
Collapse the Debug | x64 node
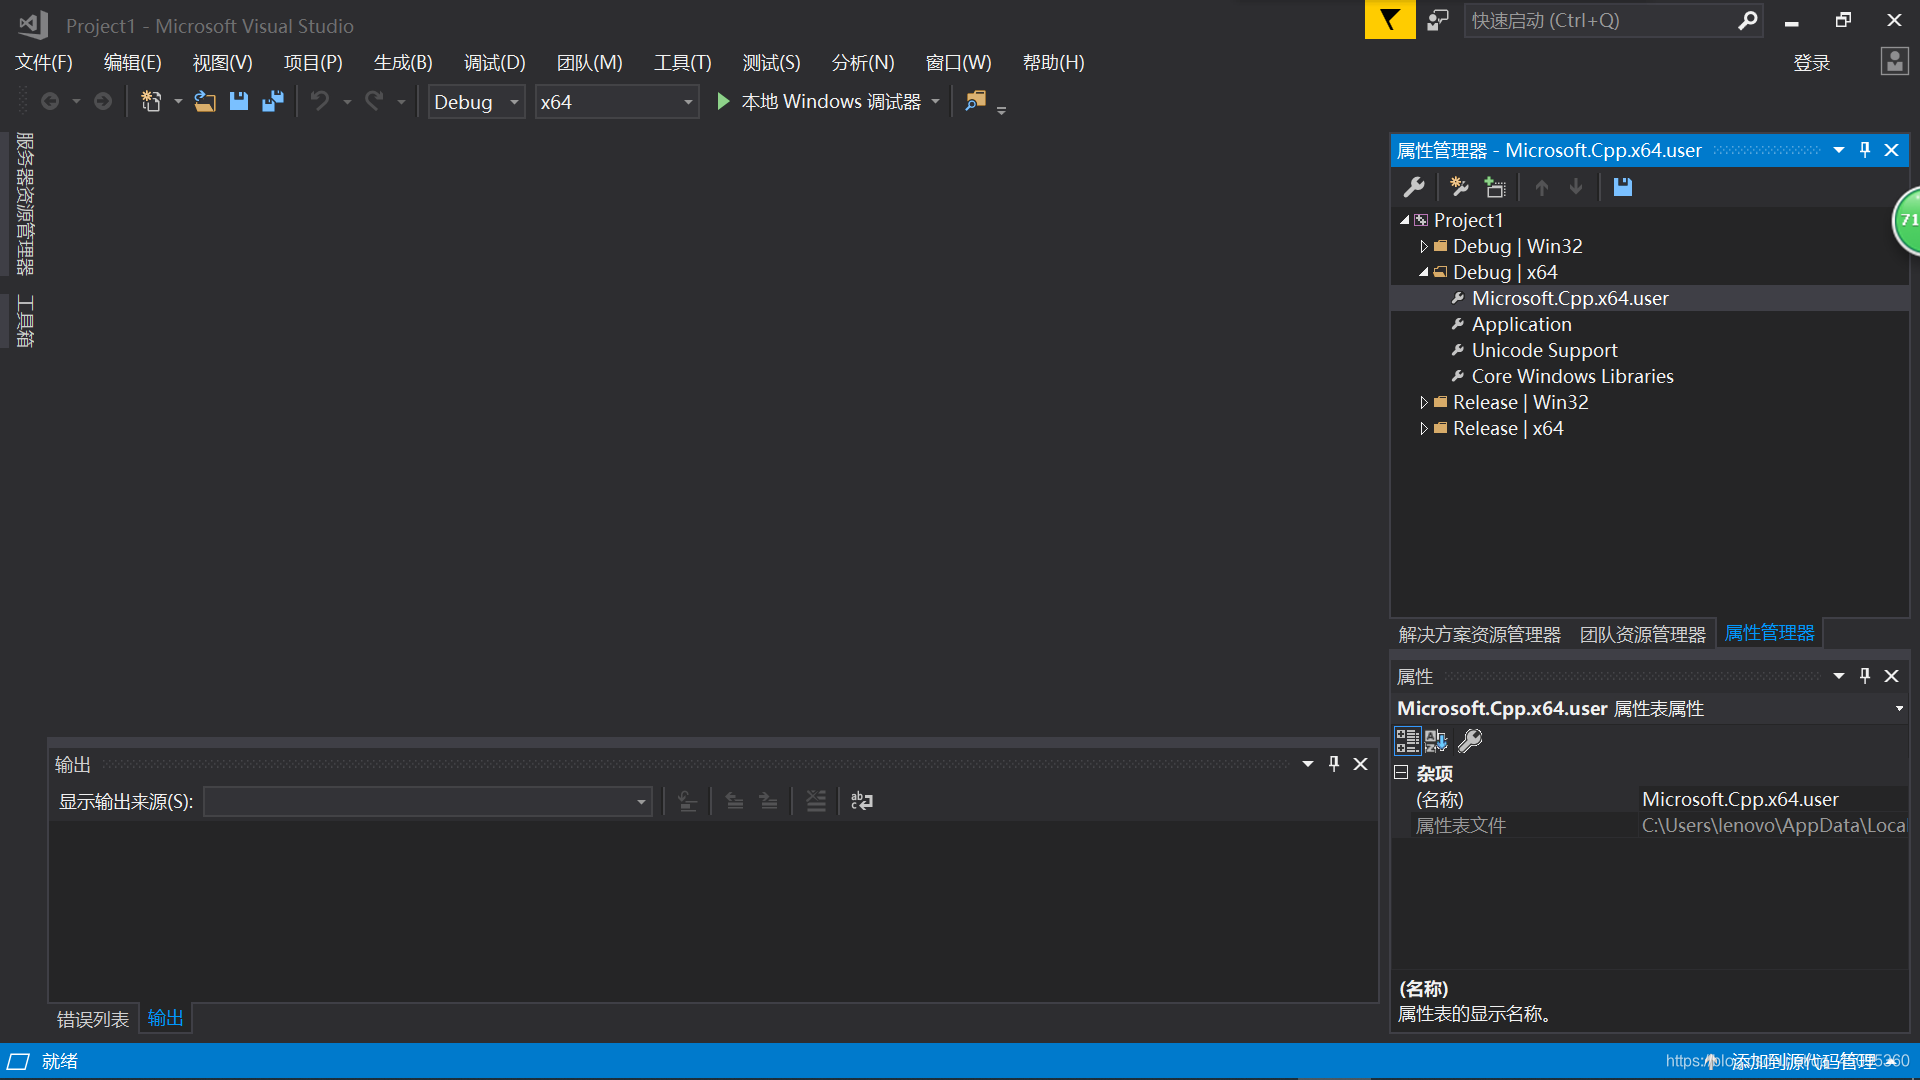1423,272
